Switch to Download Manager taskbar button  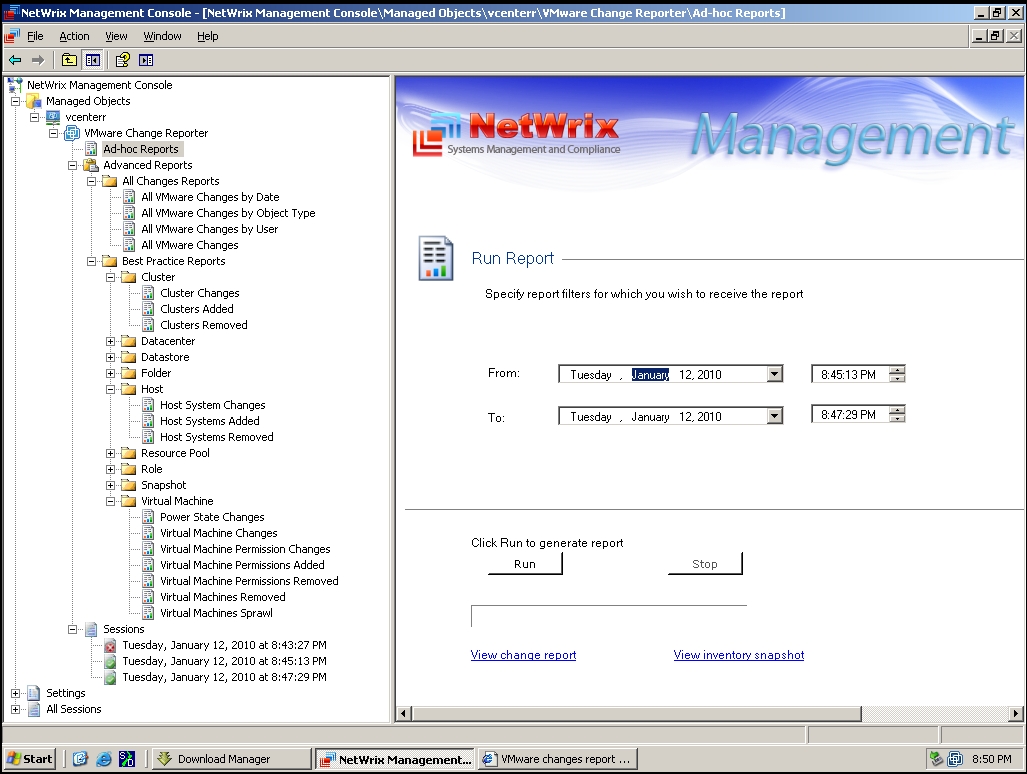point(232,759)
